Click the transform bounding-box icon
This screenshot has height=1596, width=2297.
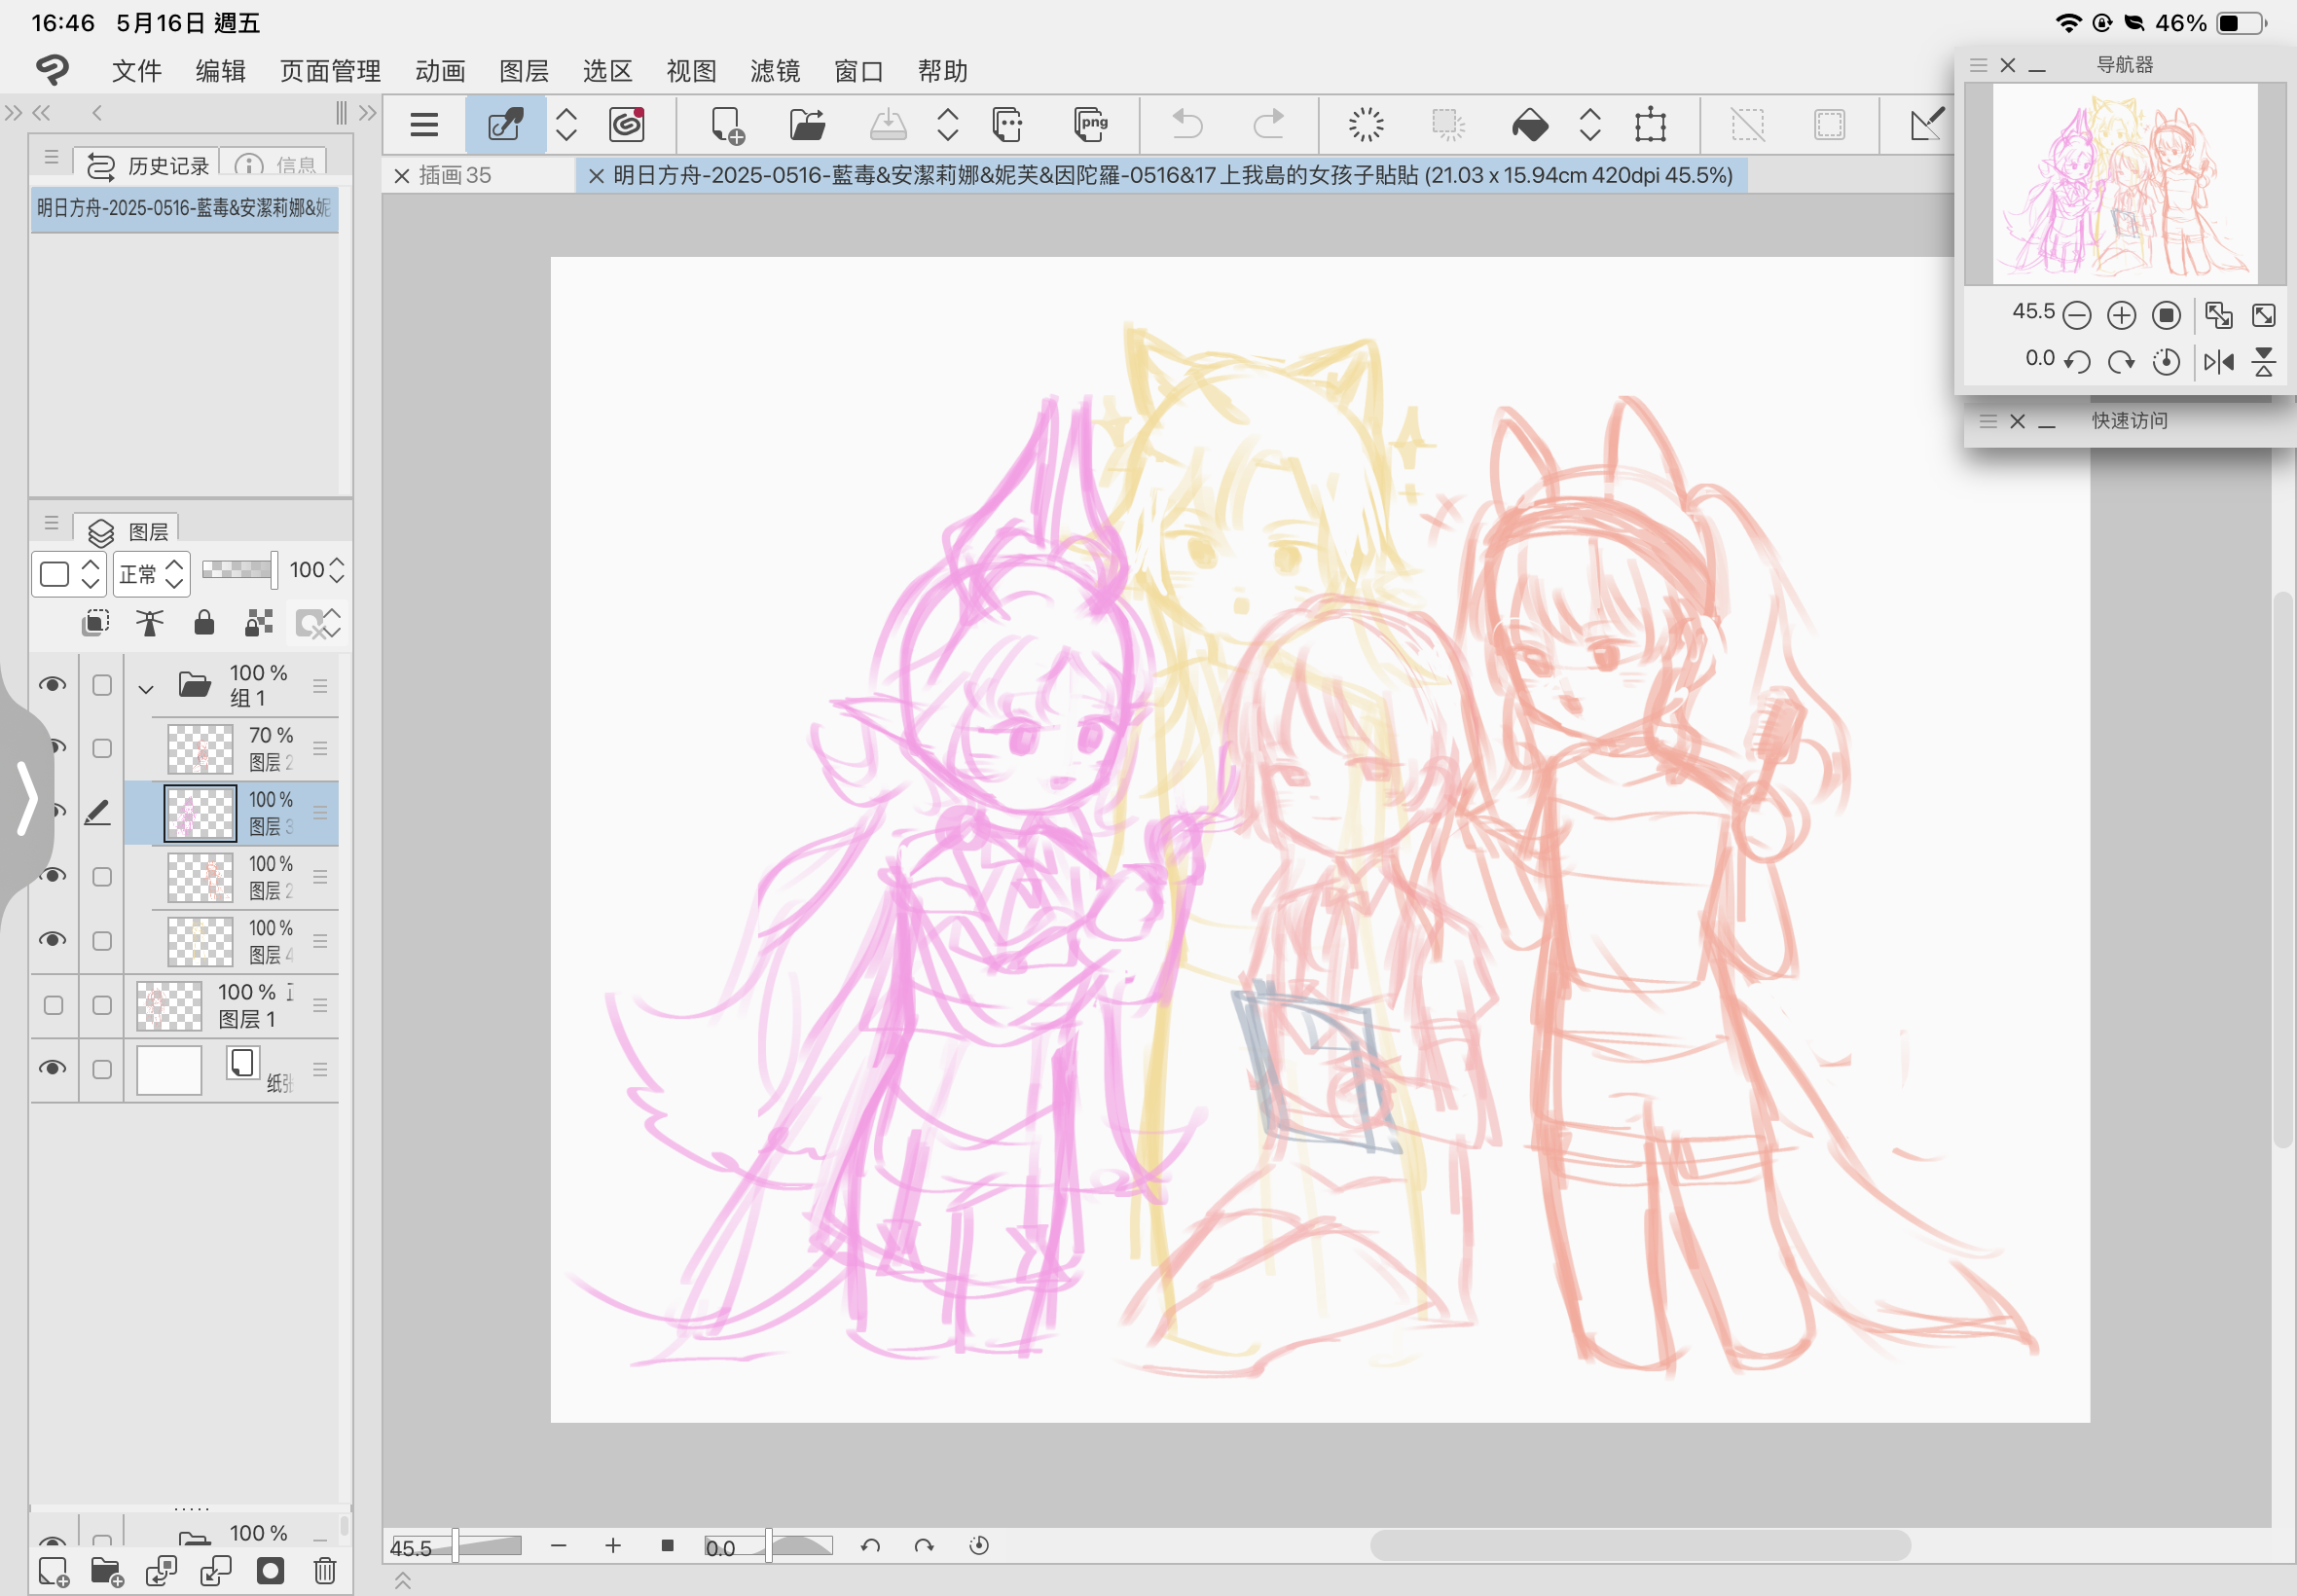(1651, 125)
